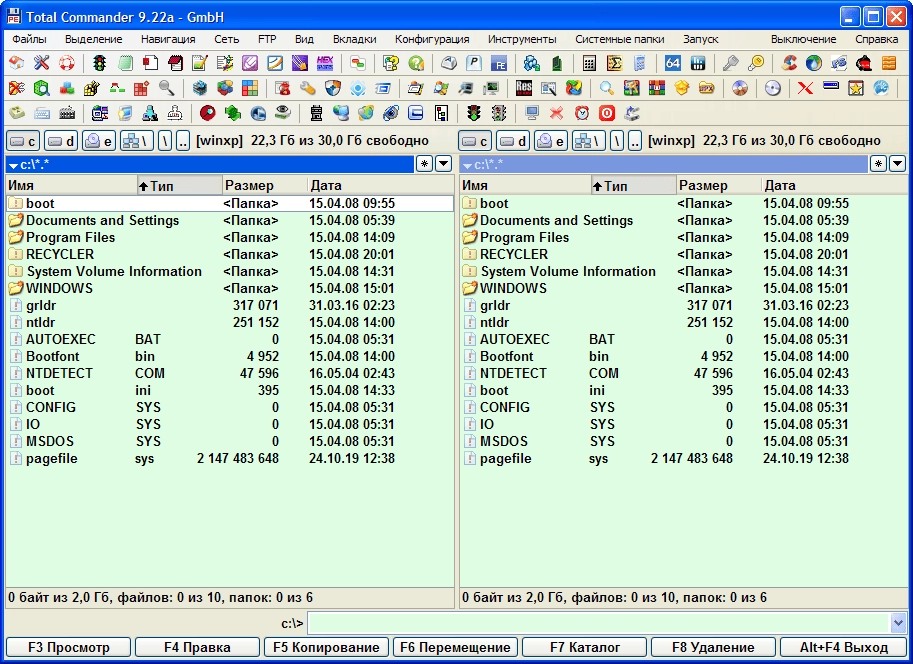Click the yellow key icon
The width and height of the screenshot is (913, 664).
756,63
